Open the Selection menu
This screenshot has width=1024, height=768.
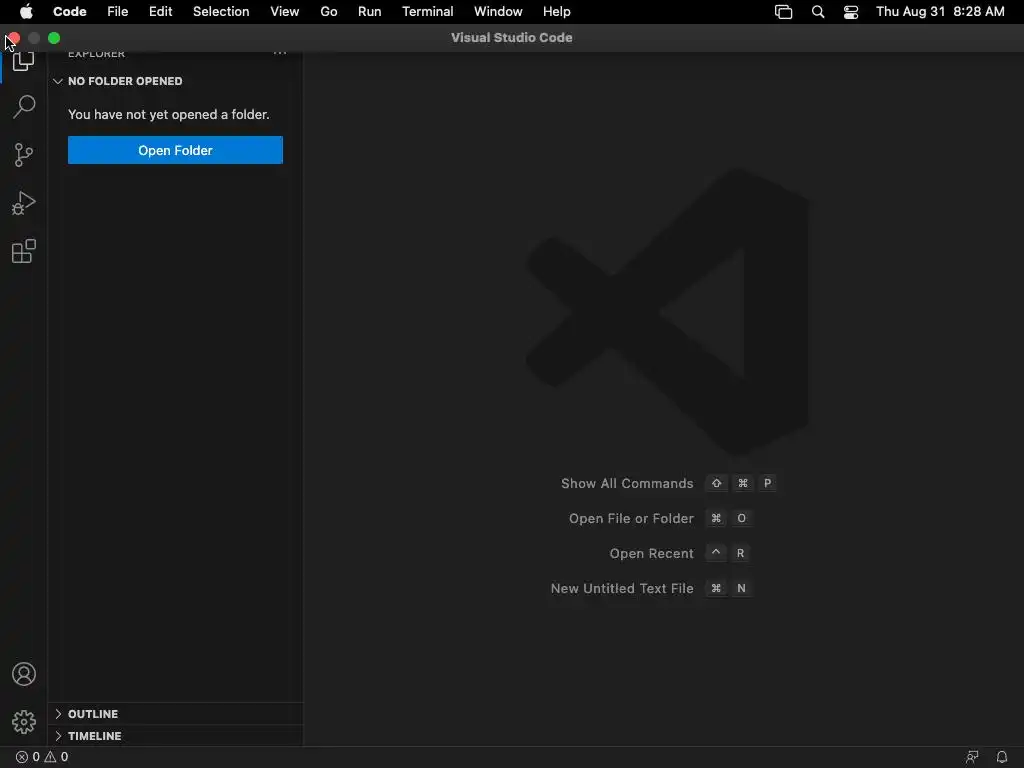(221, 12)
